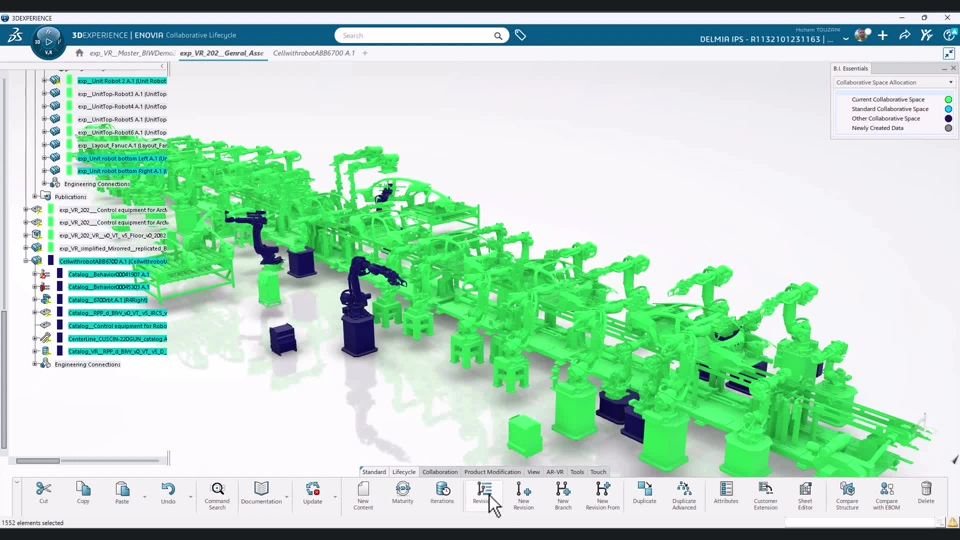This screenshot has height=540, width=960.
Task: Open the Paste dropdown arrow
Action: [x=144, y=497]
